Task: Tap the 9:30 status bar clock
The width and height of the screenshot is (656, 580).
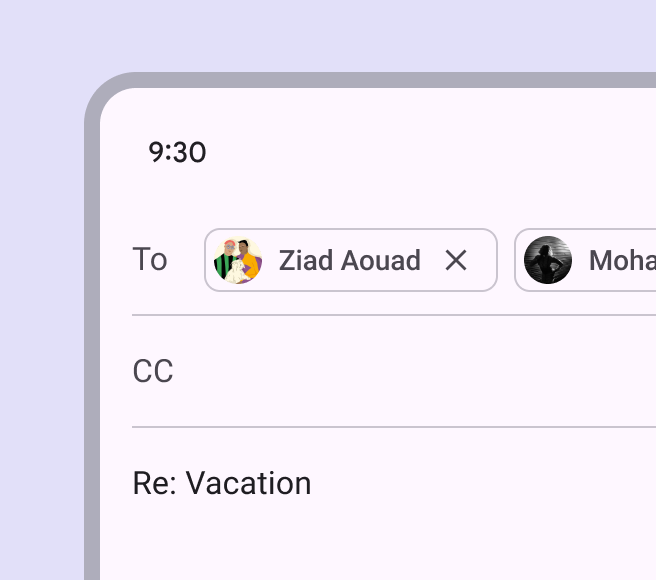Action: click(x=177, y=152)
